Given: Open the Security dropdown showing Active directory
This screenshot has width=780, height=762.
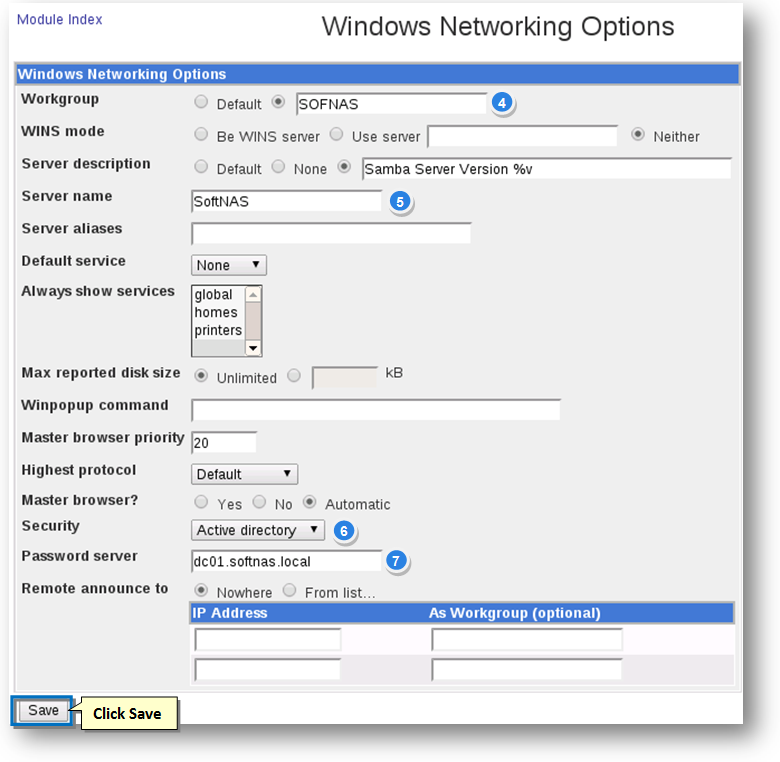Looking at the screenshot, I should pyautogui.click(x=258, y=530).
